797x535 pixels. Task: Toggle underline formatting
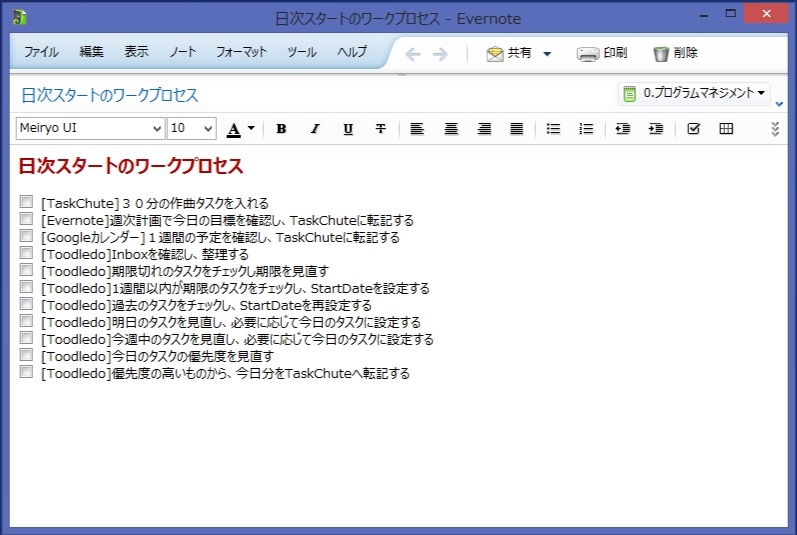tap(347, 128)
